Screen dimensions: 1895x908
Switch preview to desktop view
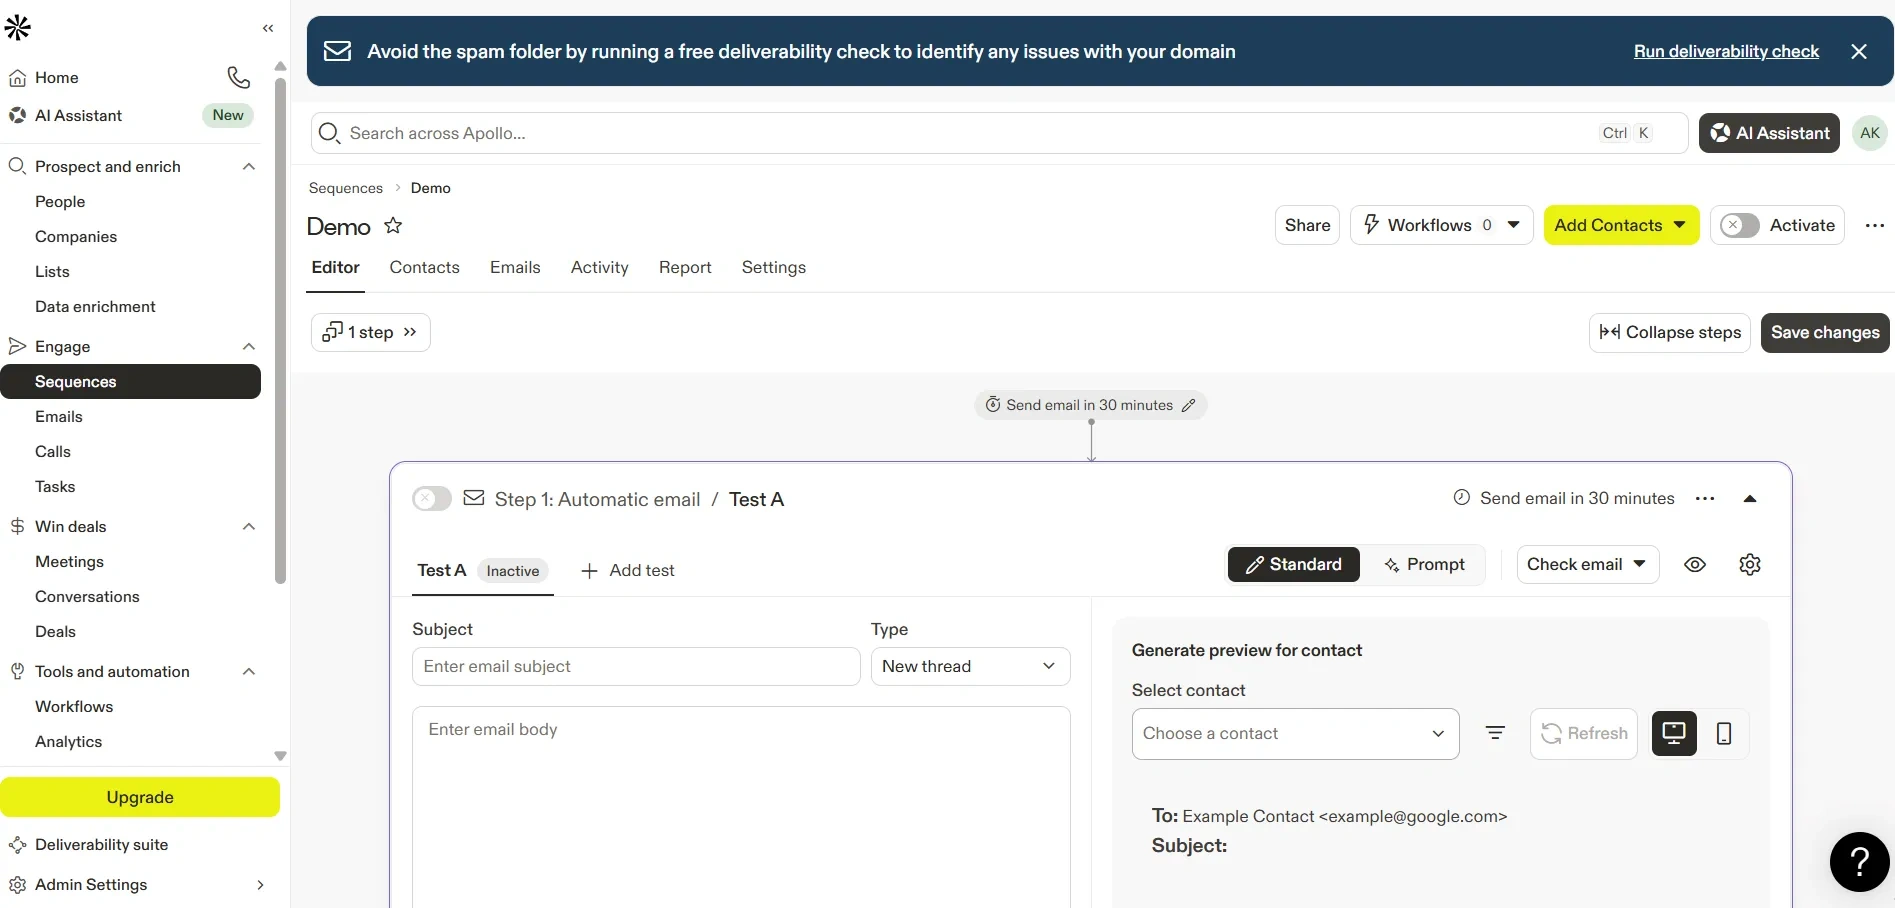pyautogui.click(x=1673, y=734)
